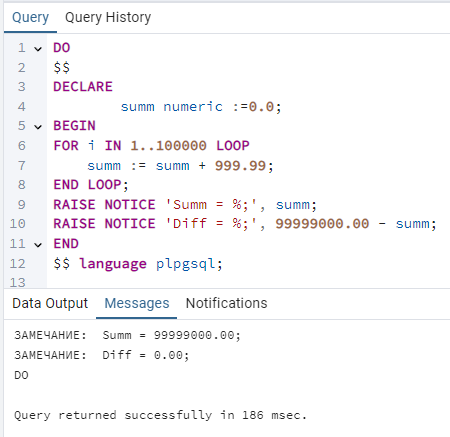
Task: Switch to the Query tab
Action: (x=30, y=17)
